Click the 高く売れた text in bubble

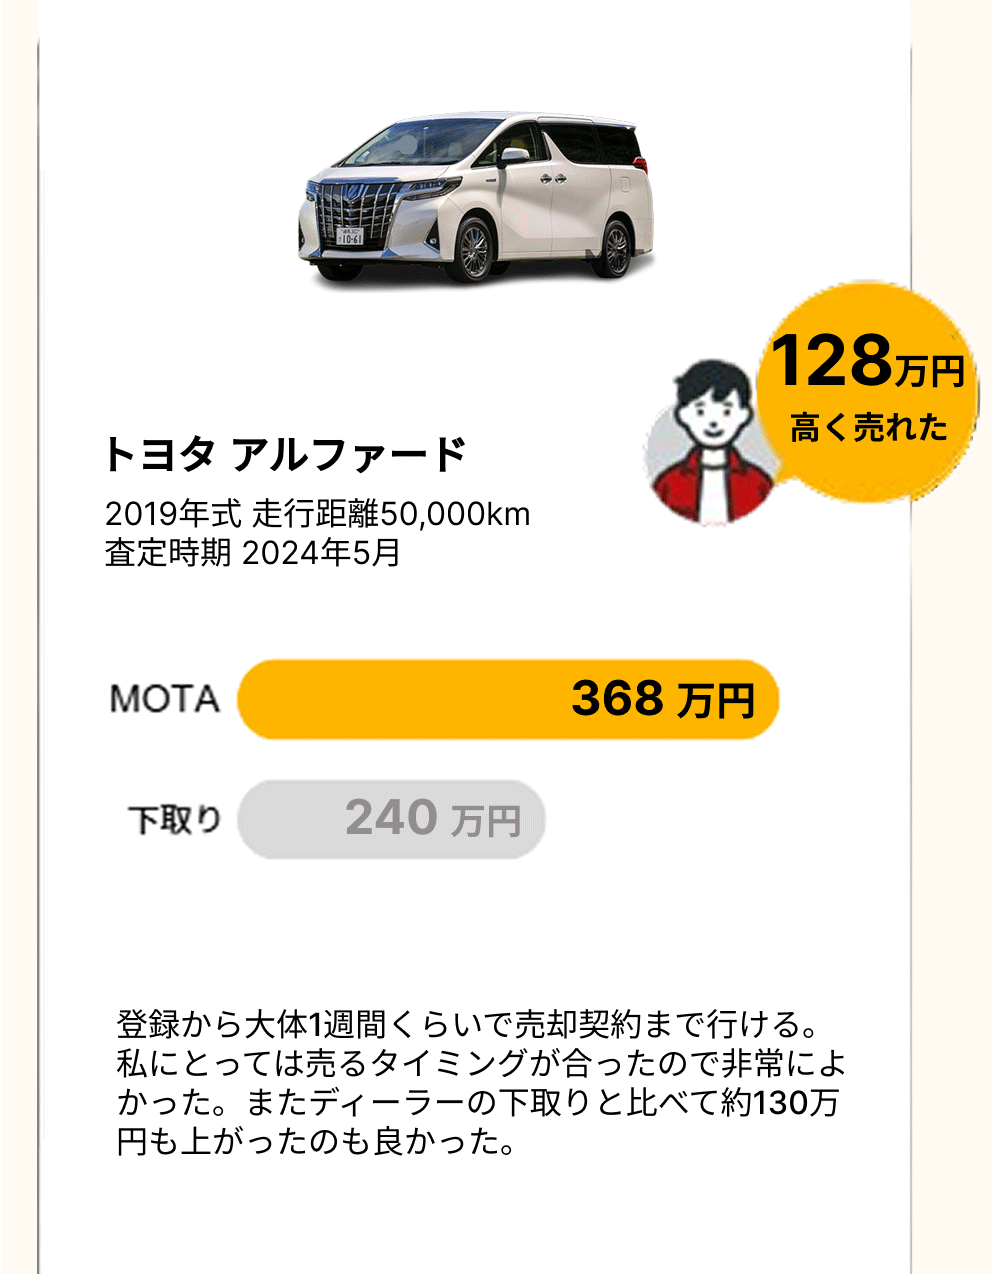tap(869, 426)
